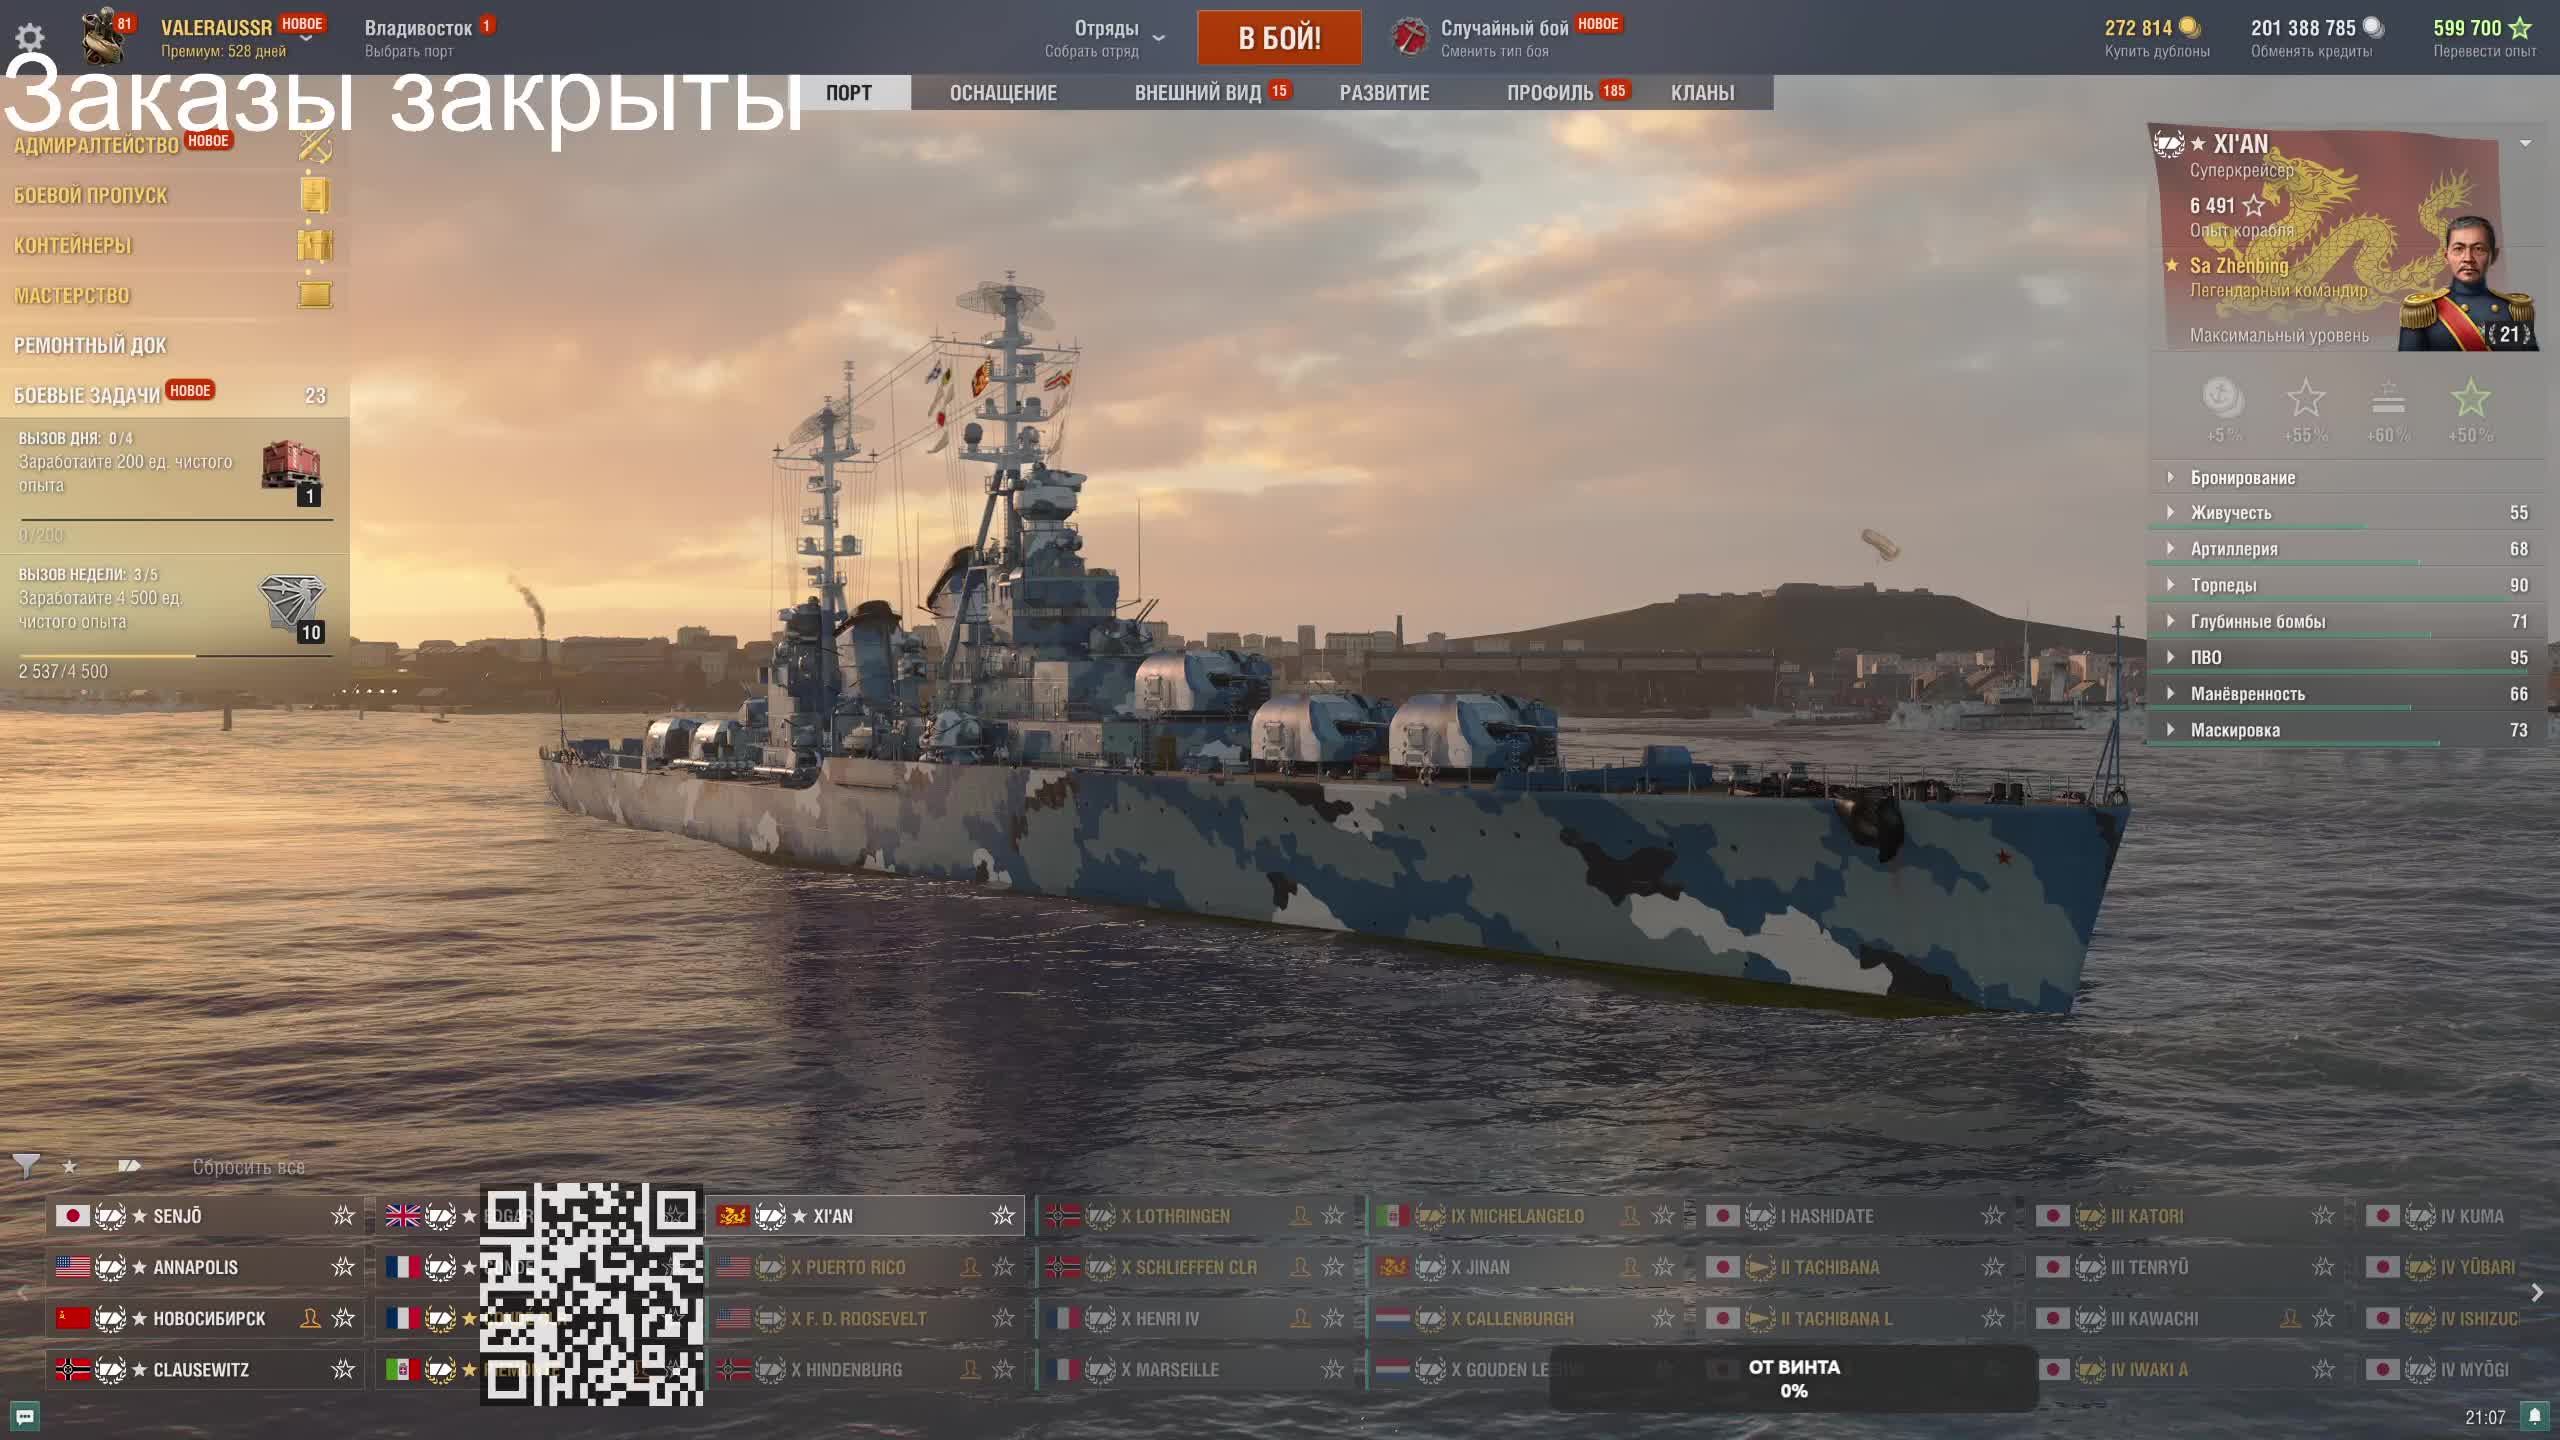Open the Battle Pass icon
The image size is (2560, 1440).
pos(314,195)
